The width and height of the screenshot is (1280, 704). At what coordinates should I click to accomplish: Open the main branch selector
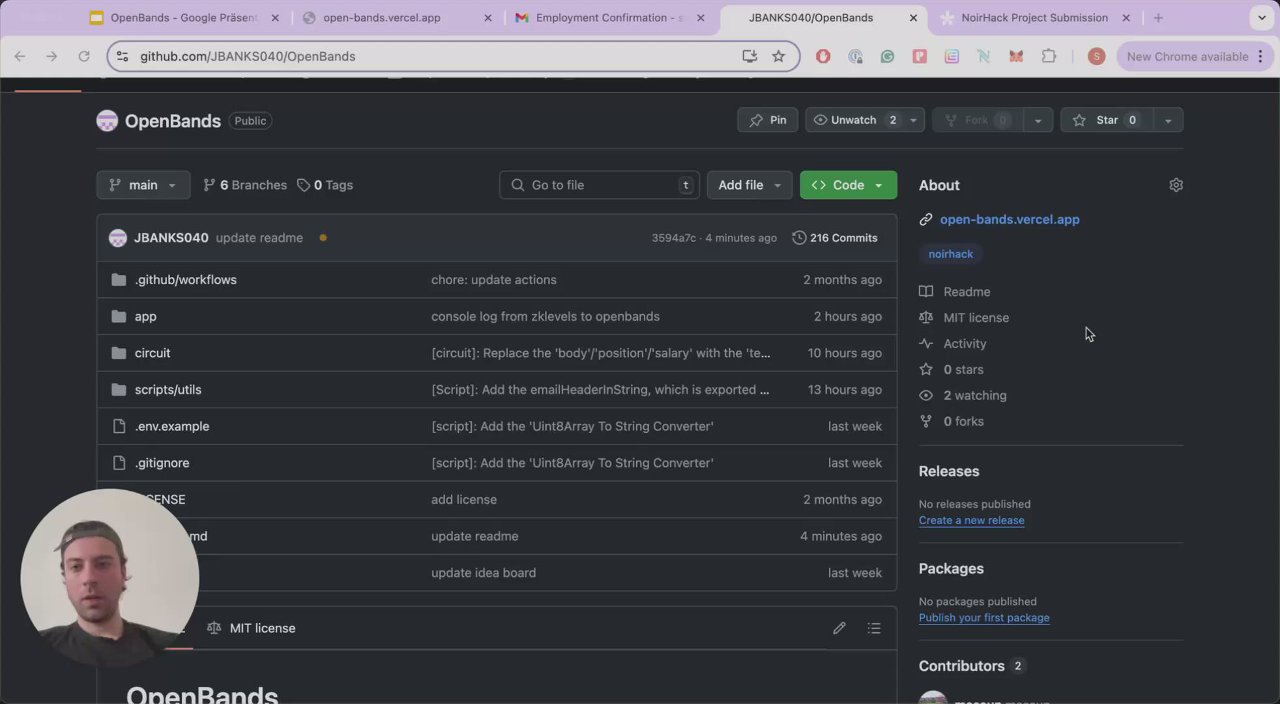coord(143,185)
